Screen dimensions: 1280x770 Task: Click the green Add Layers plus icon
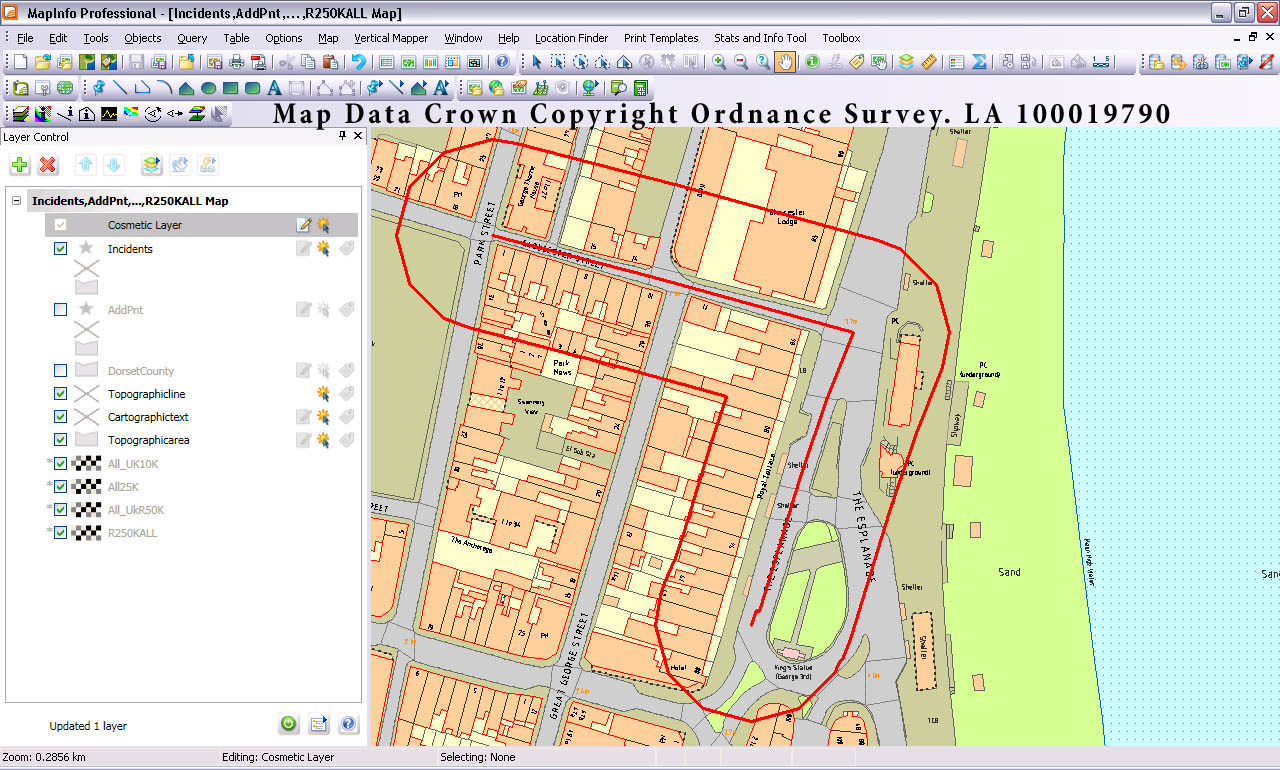pyautogui.click(x=20, y=165)
